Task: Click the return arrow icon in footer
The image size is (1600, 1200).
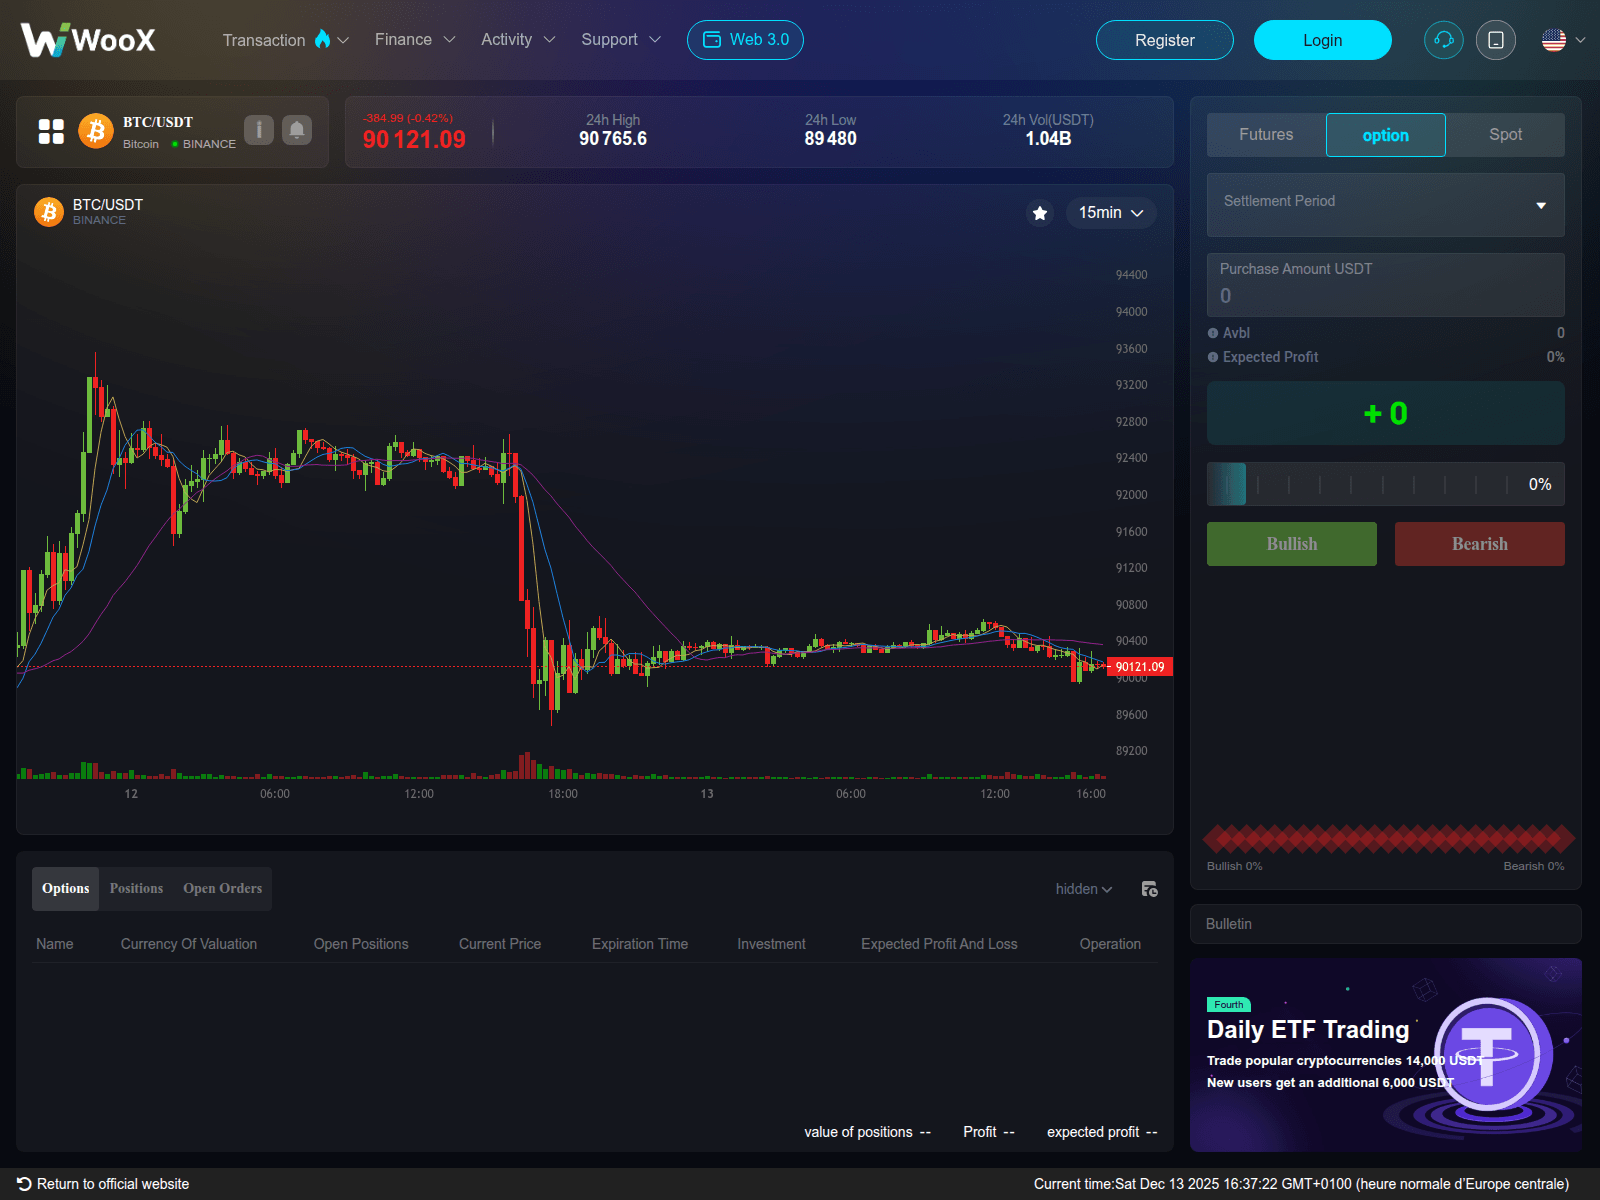Action: (25, 1184)
